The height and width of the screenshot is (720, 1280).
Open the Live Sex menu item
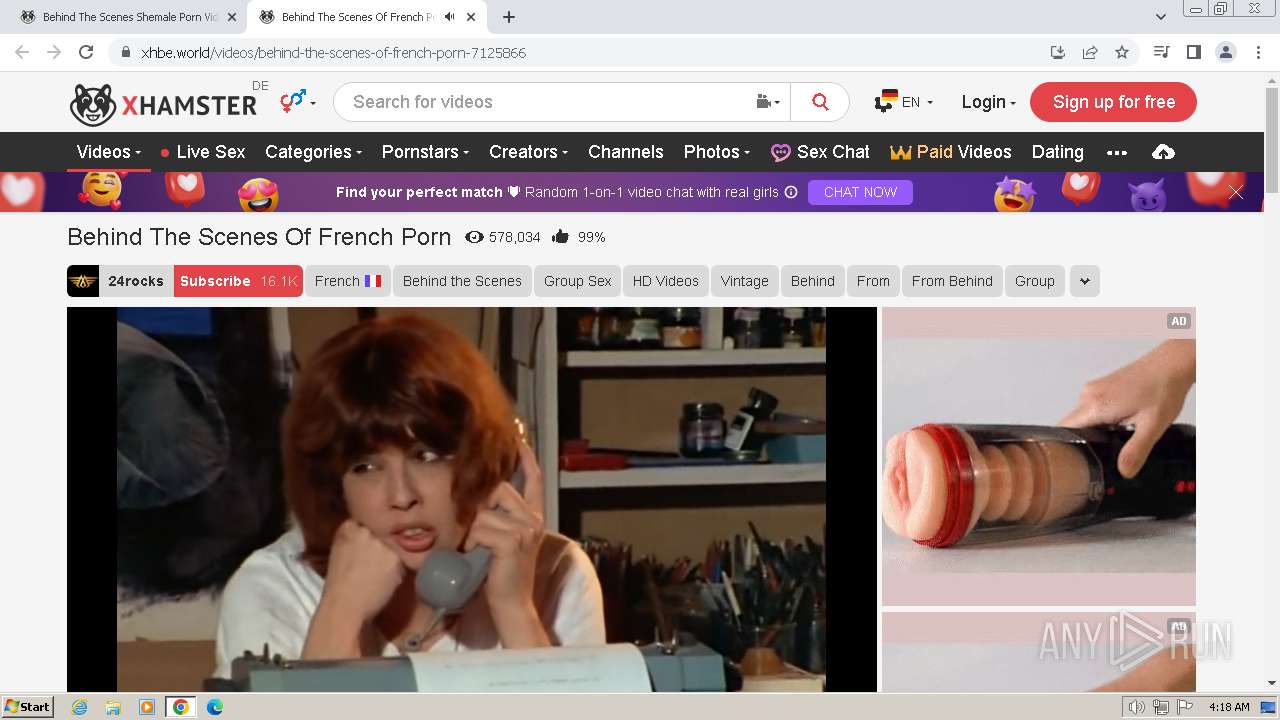[202, 152]
